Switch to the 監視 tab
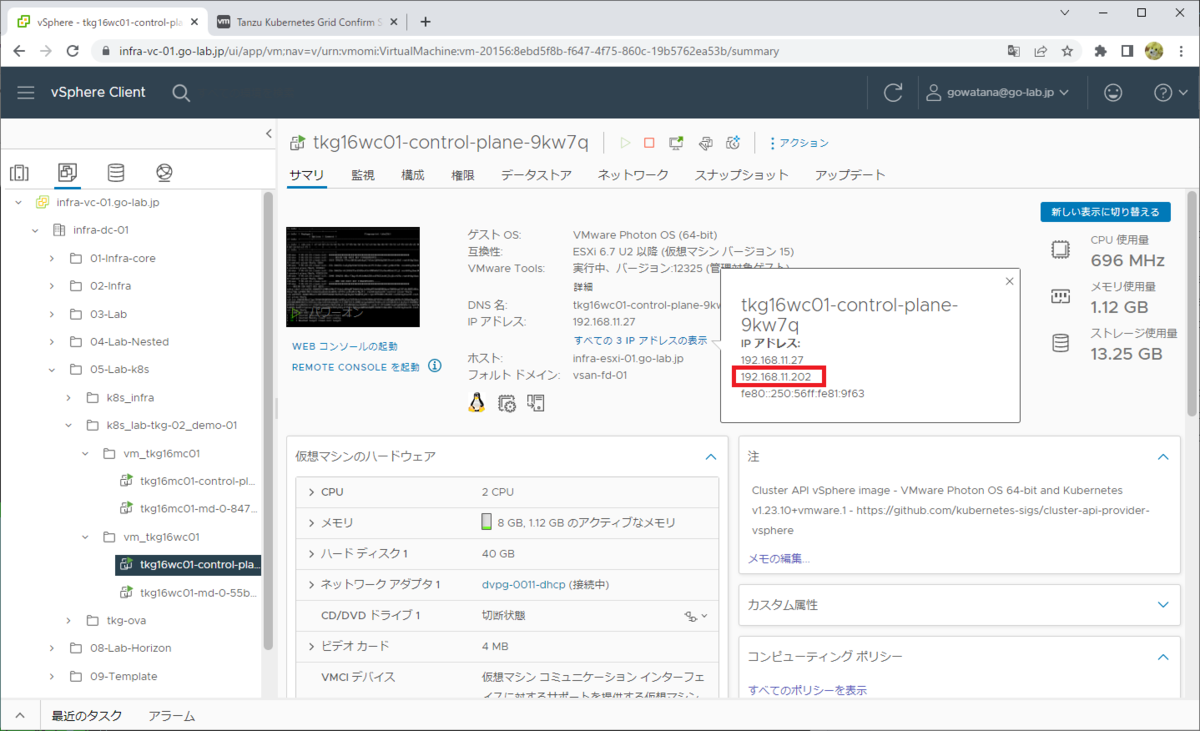 pos(363,175)
